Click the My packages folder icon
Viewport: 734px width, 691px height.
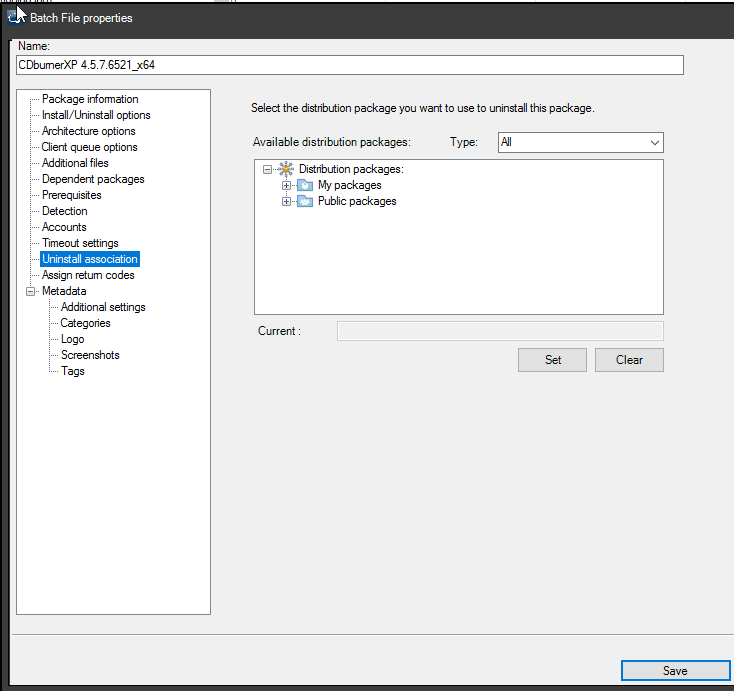coord(305,185)
